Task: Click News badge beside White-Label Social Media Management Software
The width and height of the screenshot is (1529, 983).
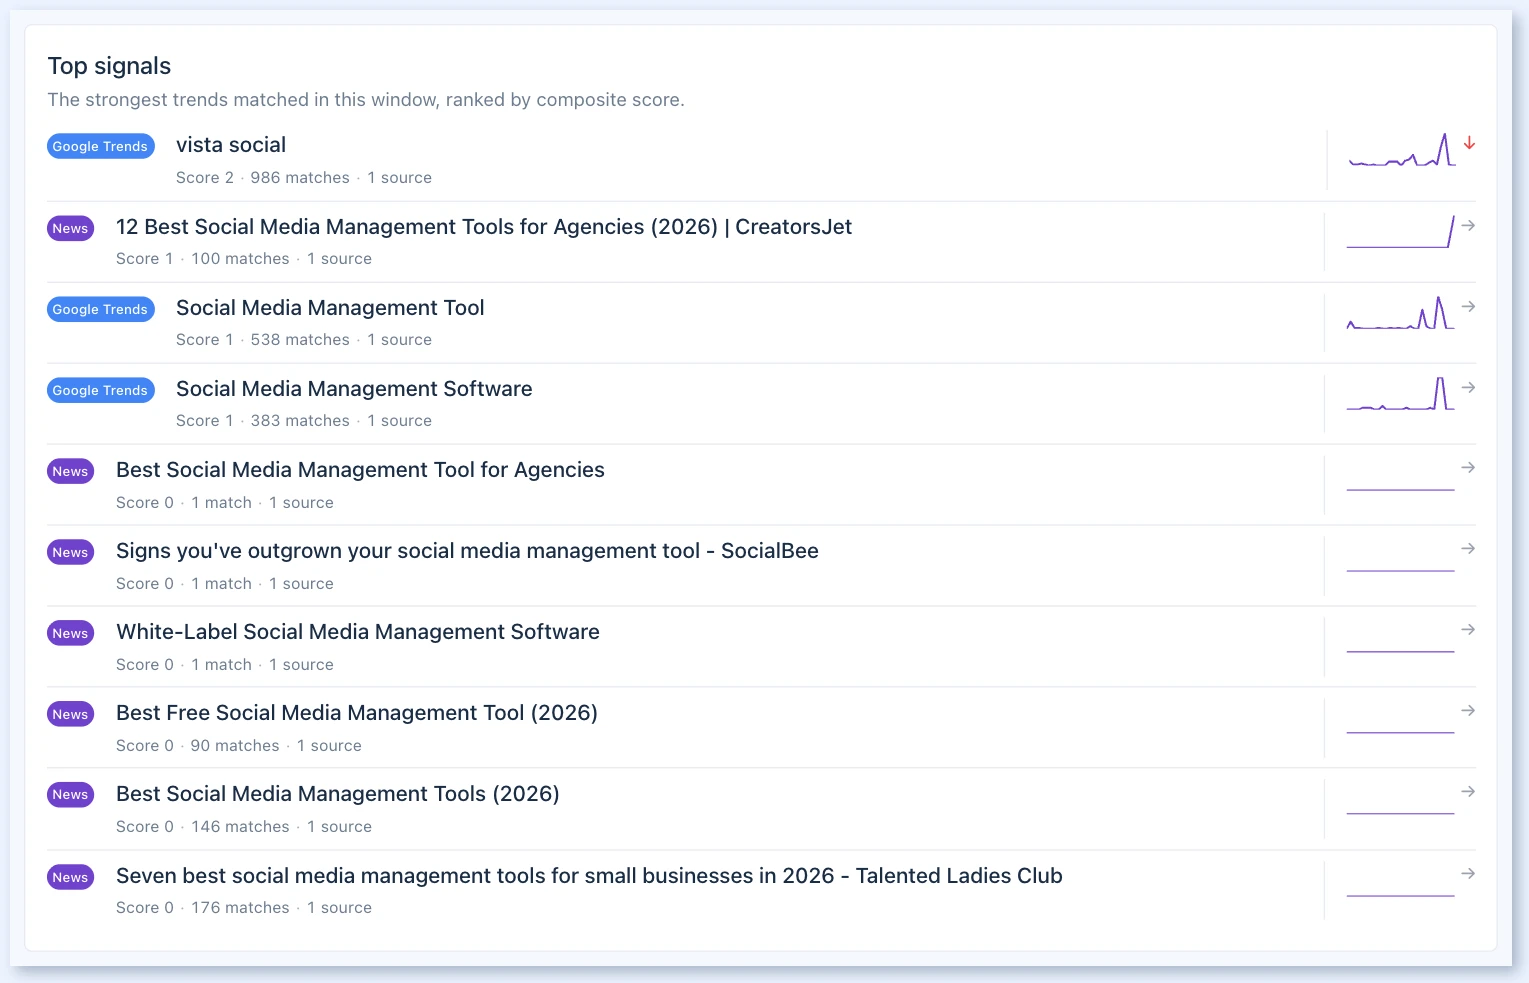Action: click(x=71, y=633)
